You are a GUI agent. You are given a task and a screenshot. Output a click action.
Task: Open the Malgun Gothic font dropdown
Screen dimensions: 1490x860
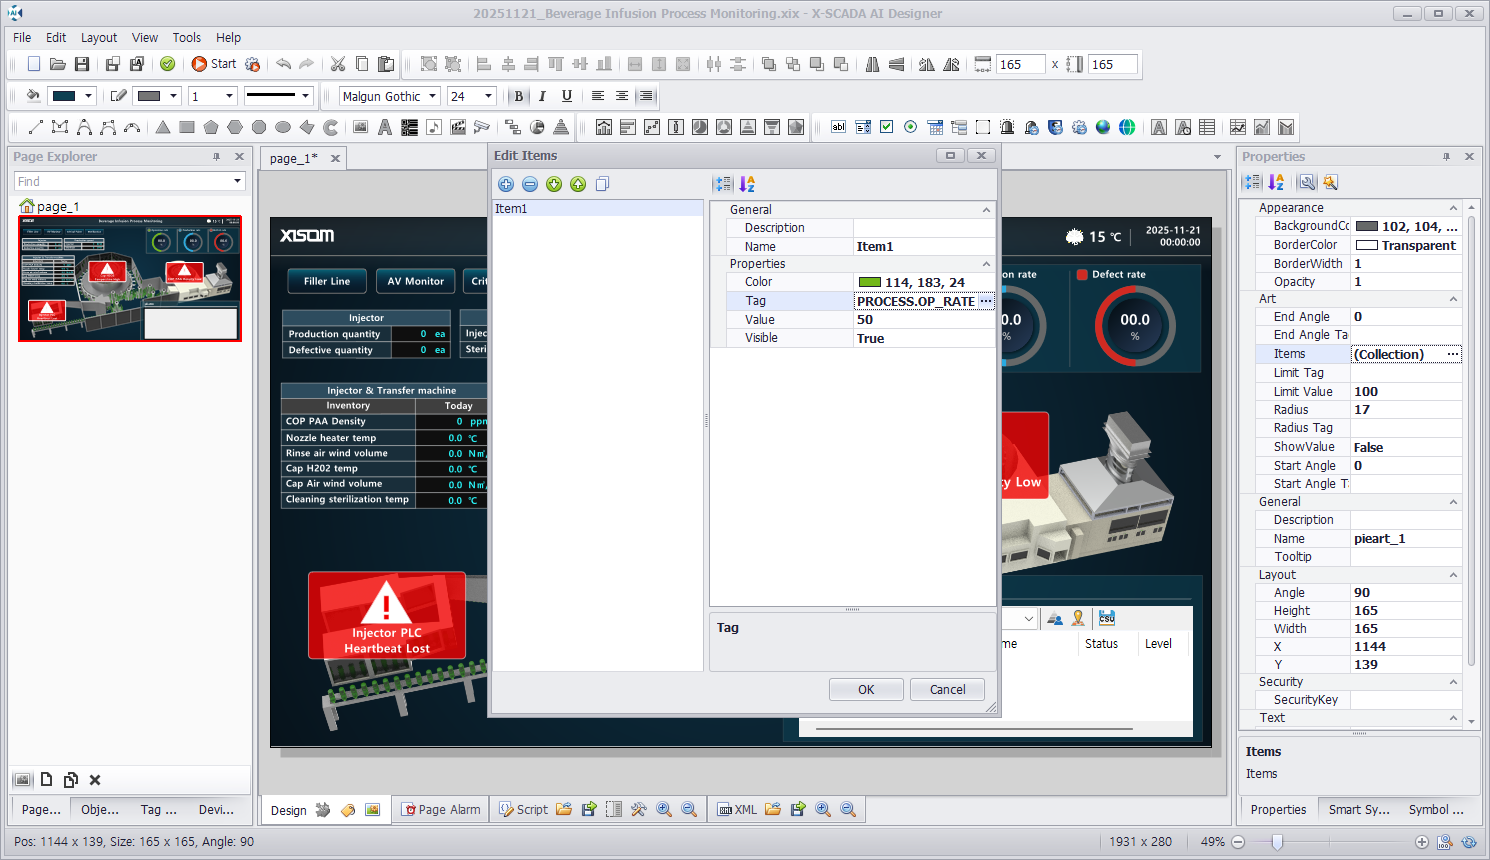(433, 96)
